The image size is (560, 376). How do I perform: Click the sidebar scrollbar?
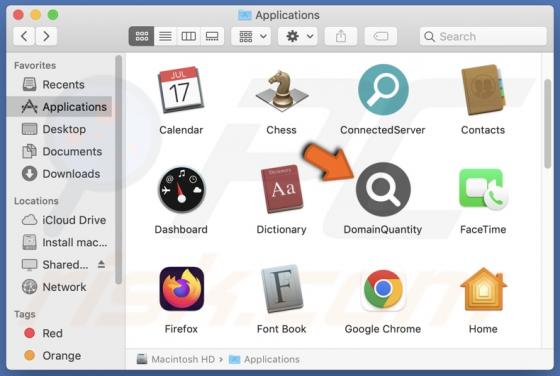[119, 170]
